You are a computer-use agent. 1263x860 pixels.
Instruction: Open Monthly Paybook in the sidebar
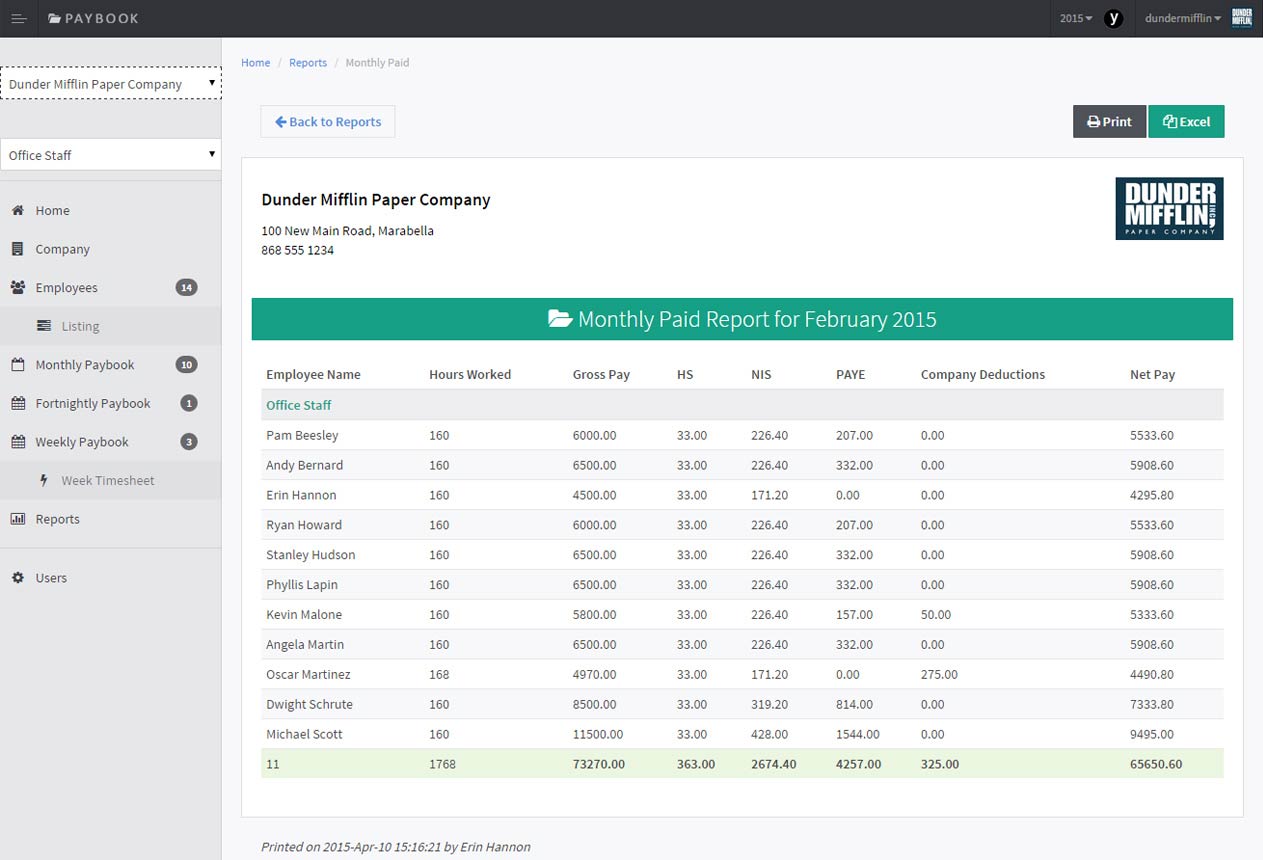point(110,365)
